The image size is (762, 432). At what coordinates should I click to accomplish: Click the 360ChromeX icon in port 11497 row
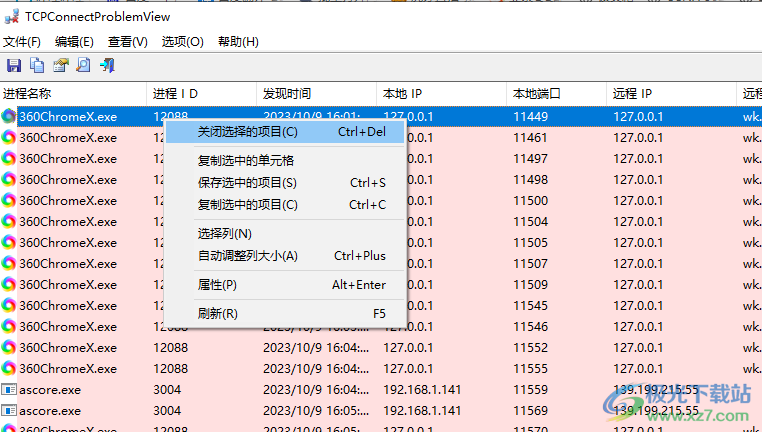tap(8, 158)
